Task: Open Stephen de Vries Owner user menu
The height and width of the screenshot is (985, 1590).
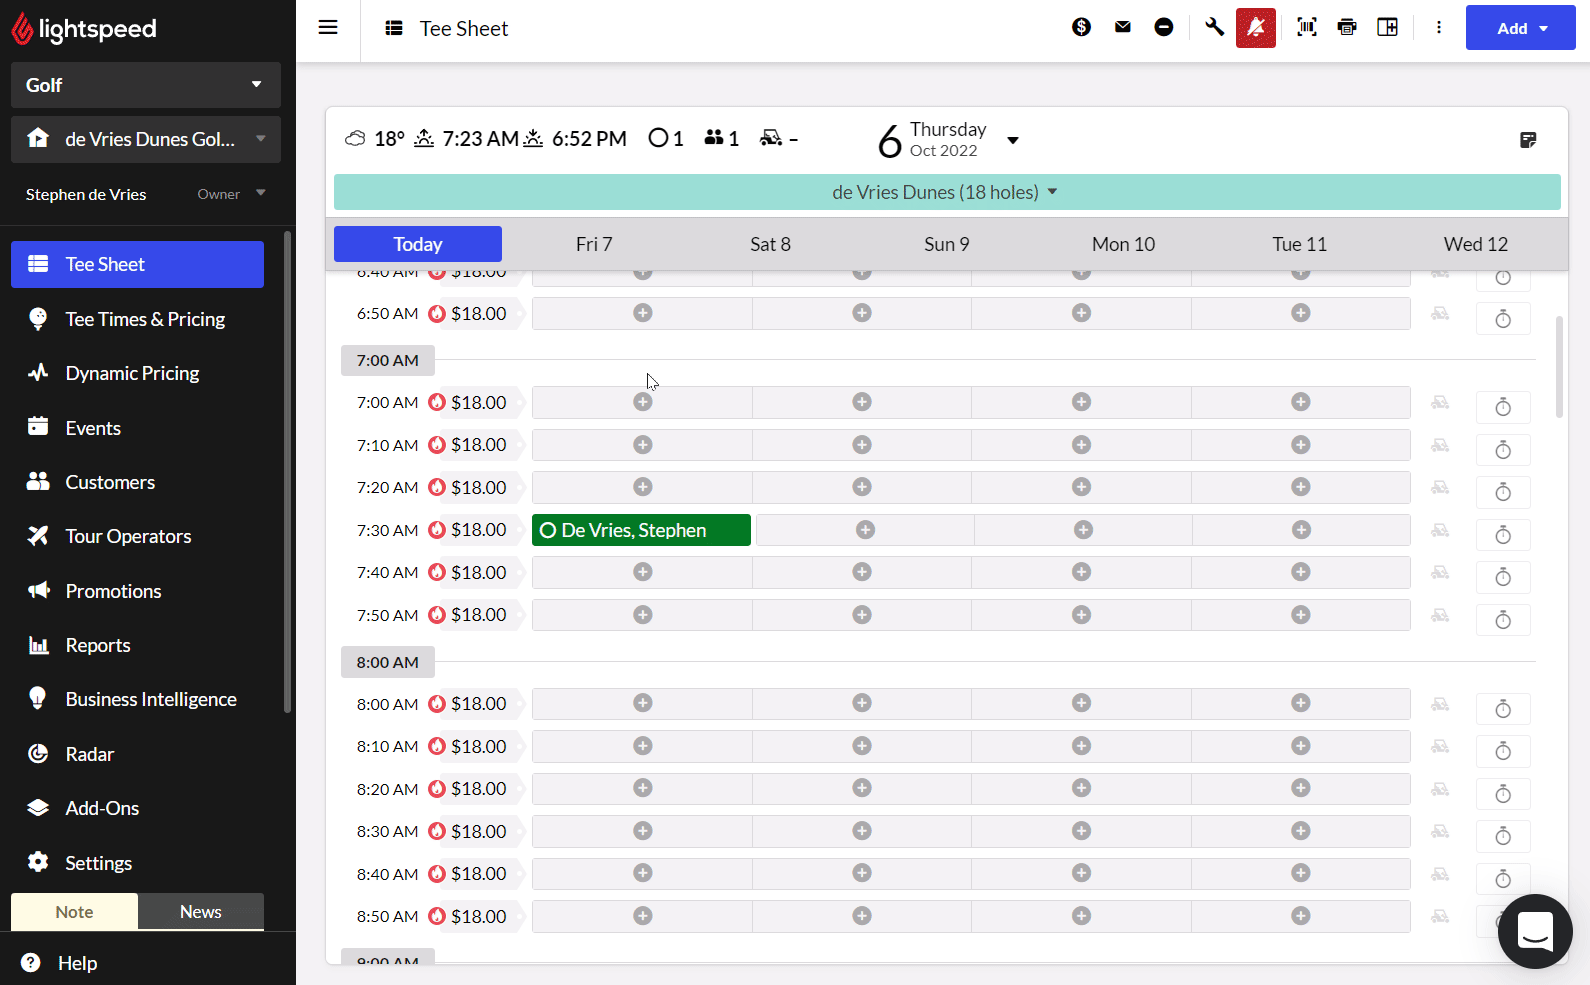Action: pos(146,194)
